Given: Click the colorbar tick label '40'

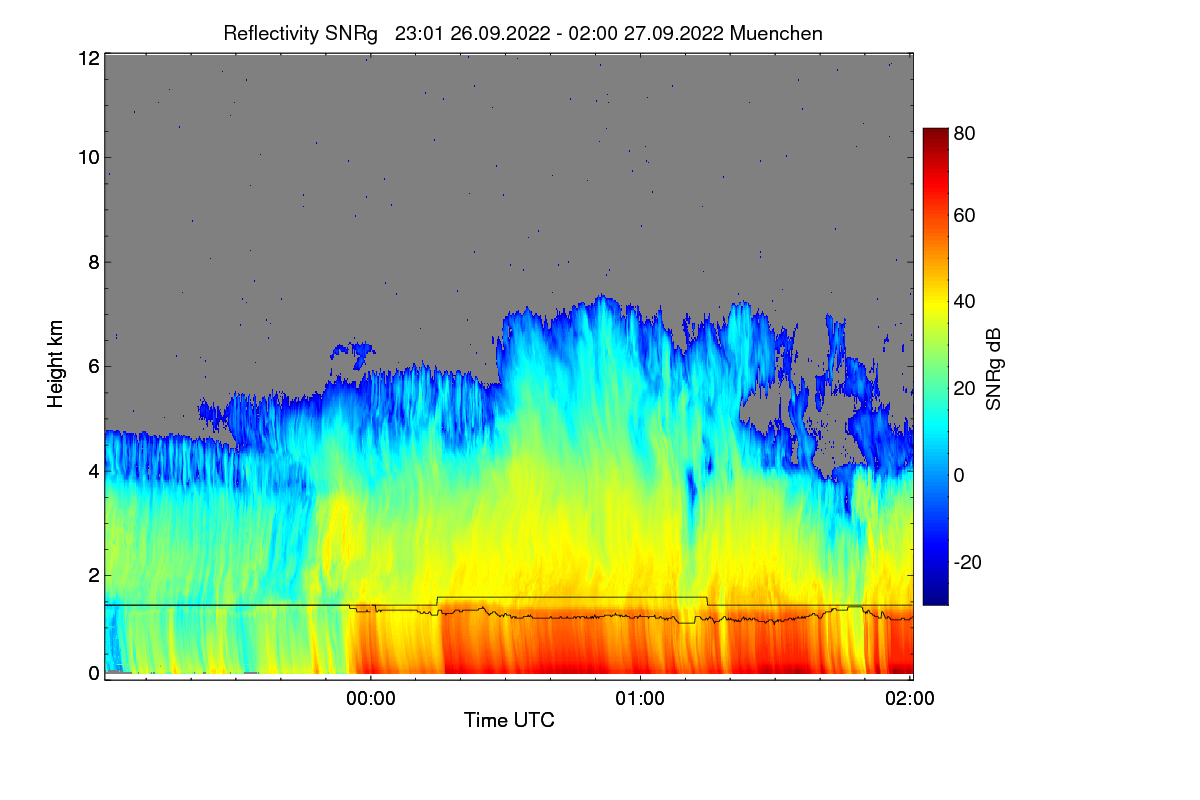Looking at the screenshot, I should click(965, 301).
